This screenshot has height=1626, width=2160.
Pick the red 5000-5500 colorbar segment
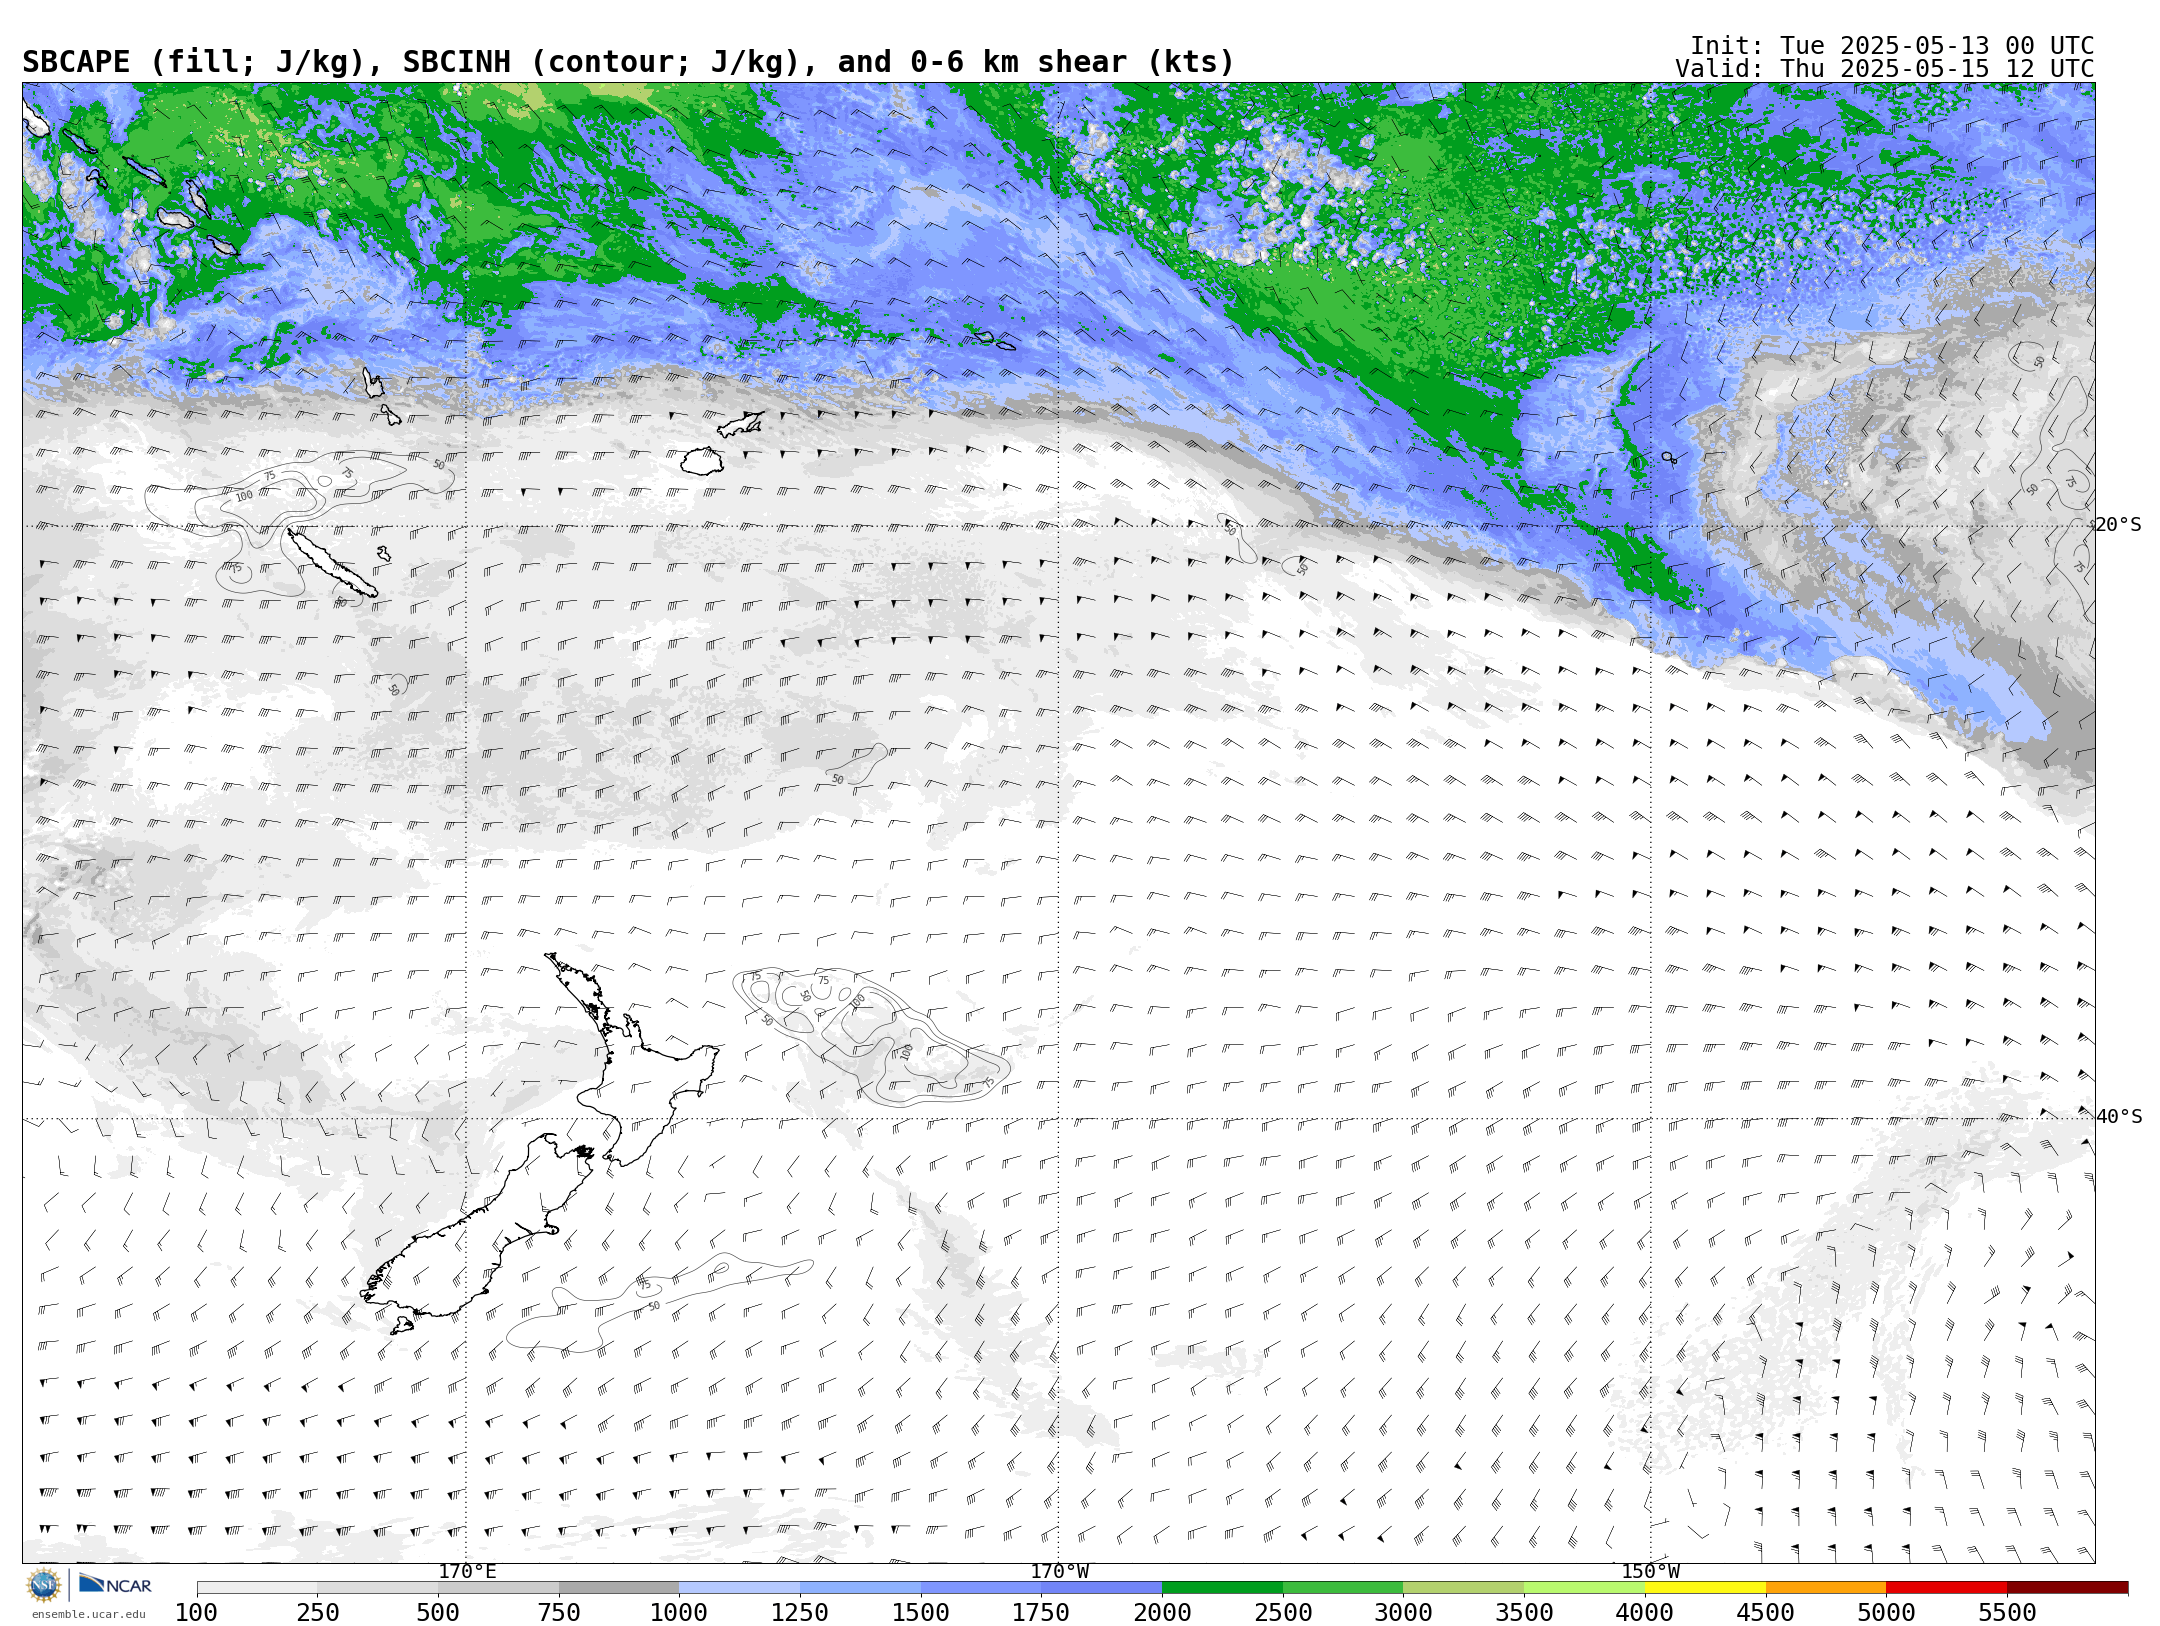pos(1947,1587)
